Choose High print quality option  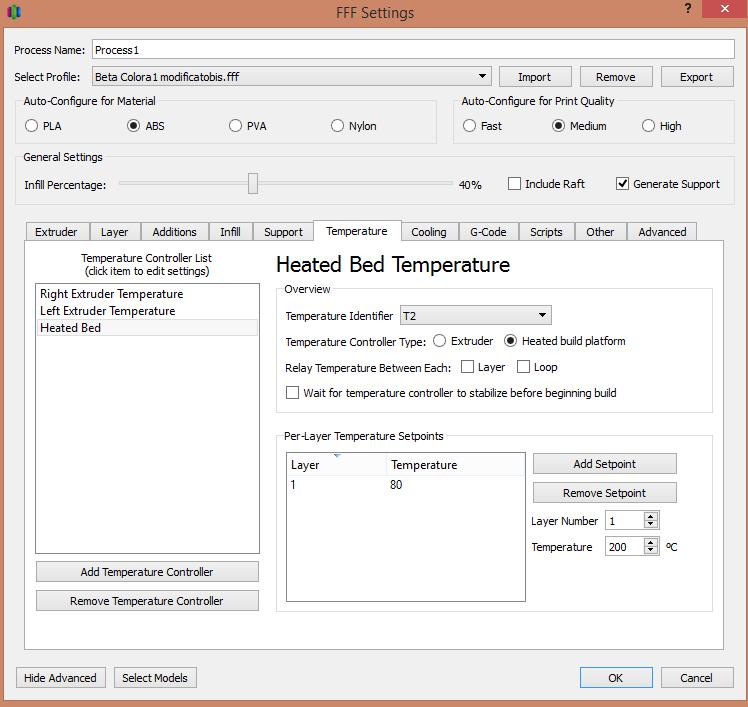point(649,126)
